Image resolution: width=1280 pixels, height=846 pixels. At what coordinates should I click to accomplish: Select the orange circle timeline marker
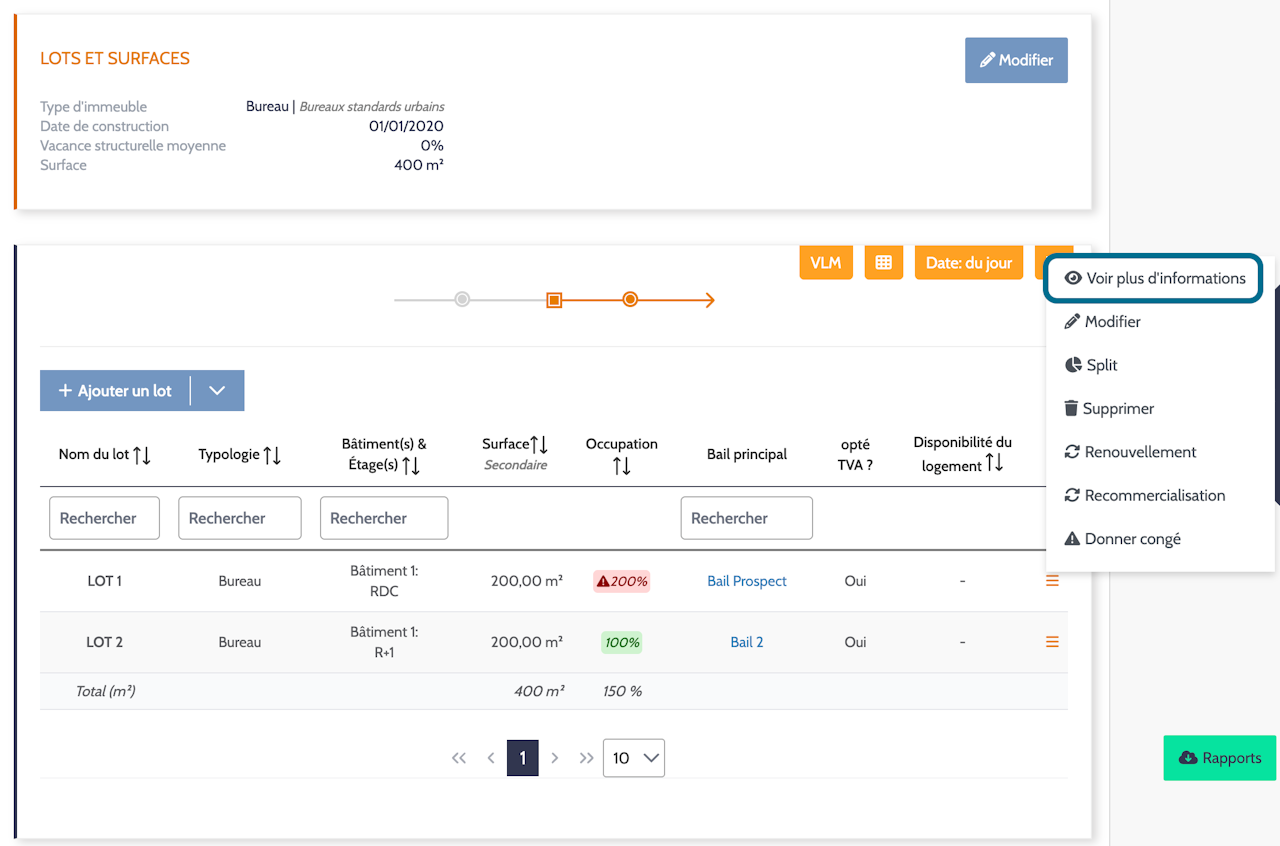tap(630, 299)
